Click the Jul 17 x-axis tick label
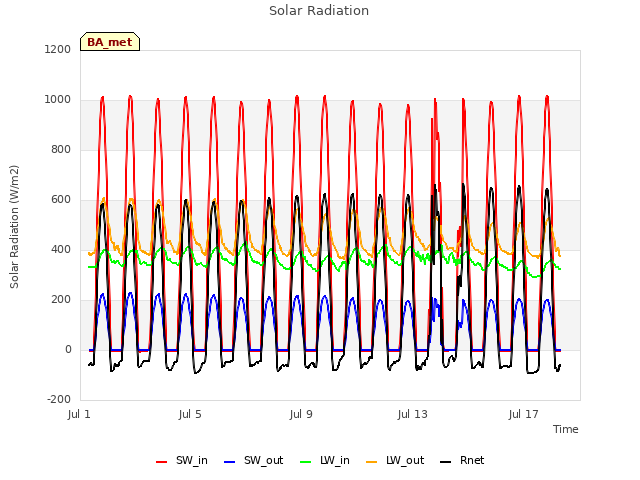 click(x=524, y=414)
